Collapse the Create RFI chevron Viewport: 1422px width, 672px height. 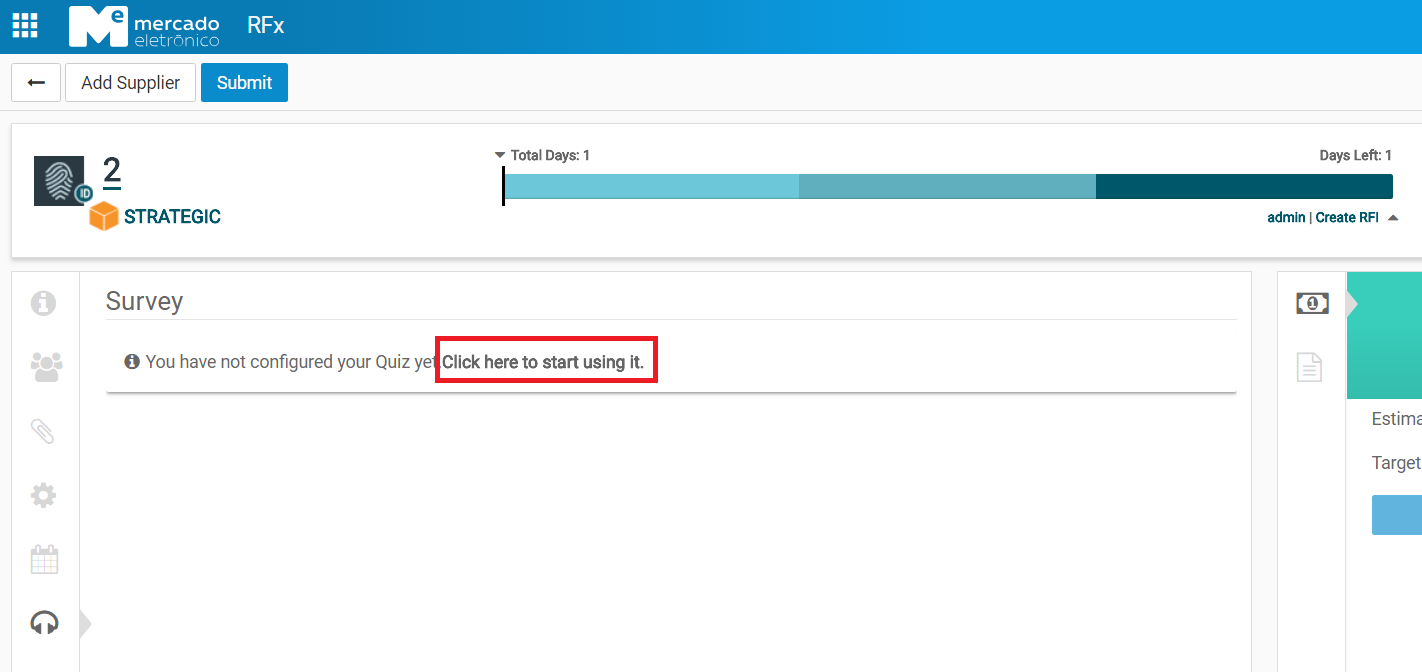[1394, 216]
